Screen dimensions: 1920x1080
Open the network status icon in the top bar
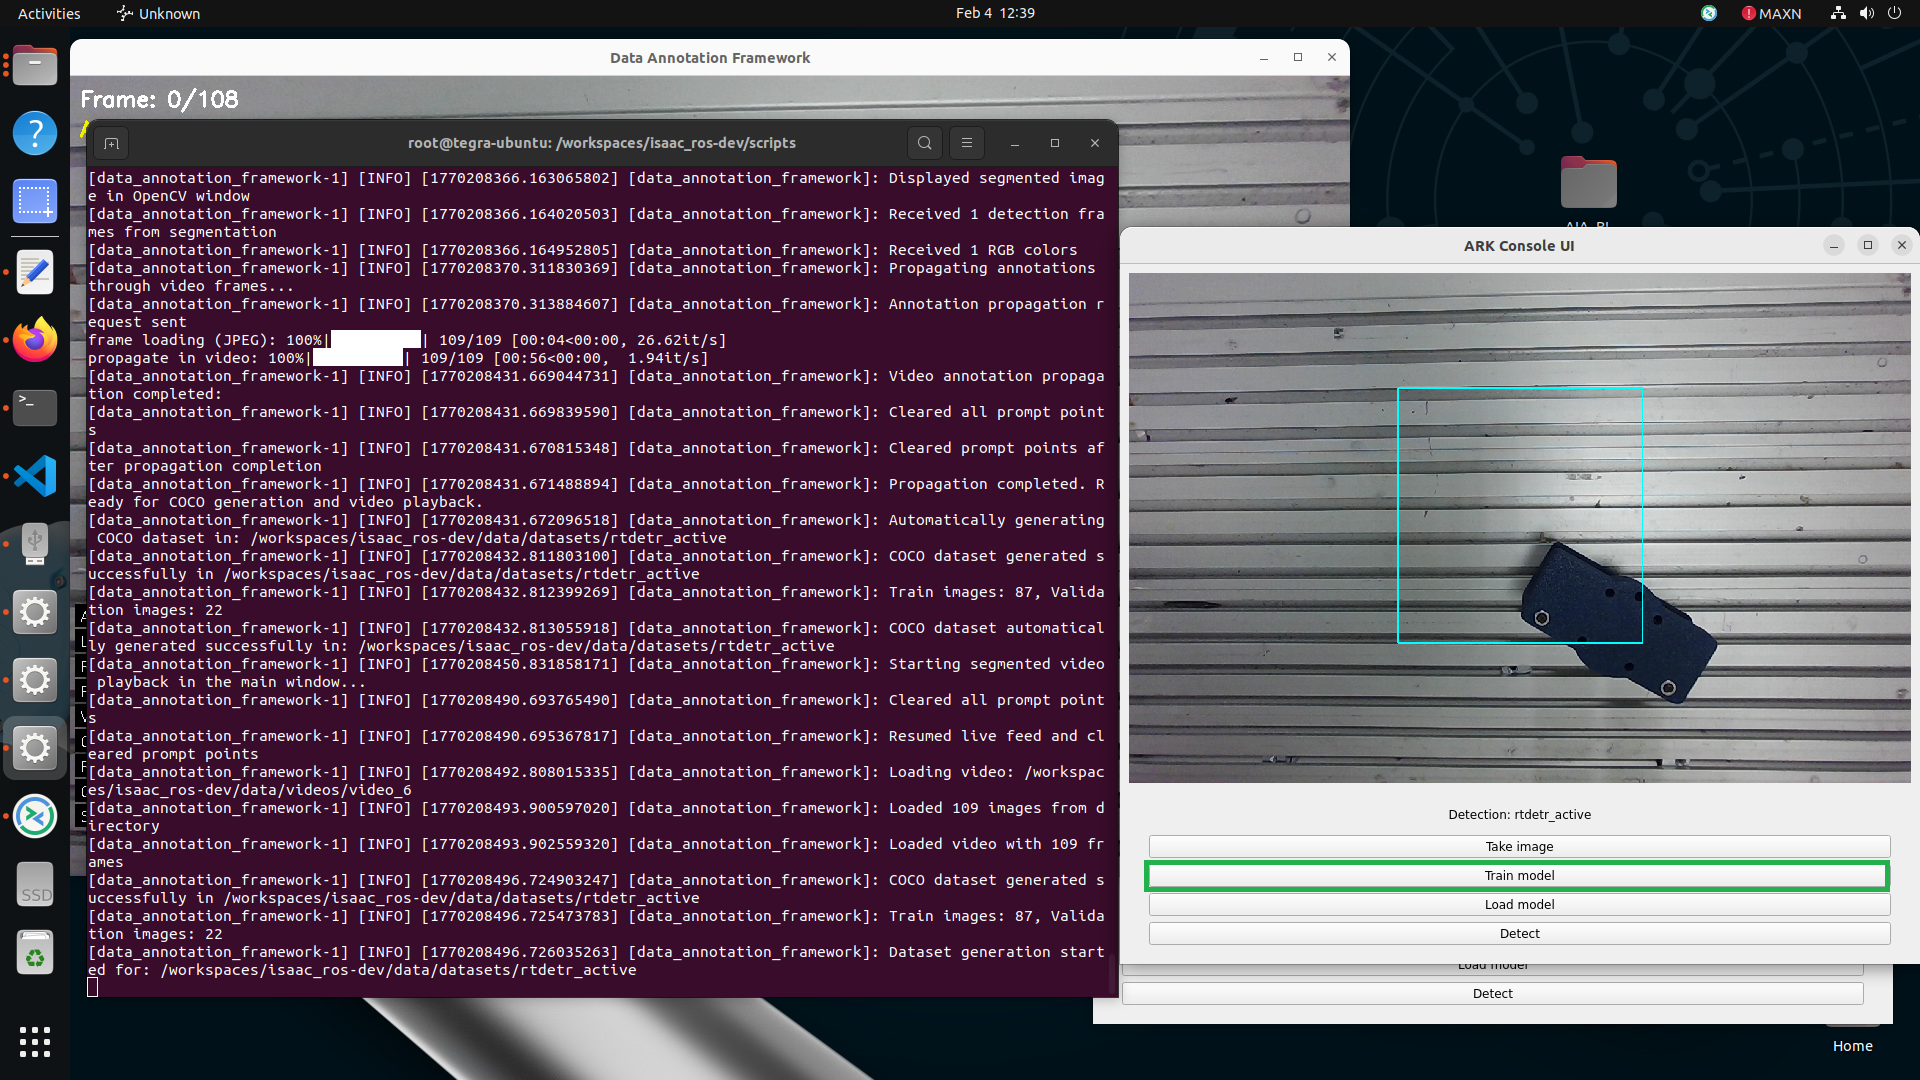(1838, 13)
